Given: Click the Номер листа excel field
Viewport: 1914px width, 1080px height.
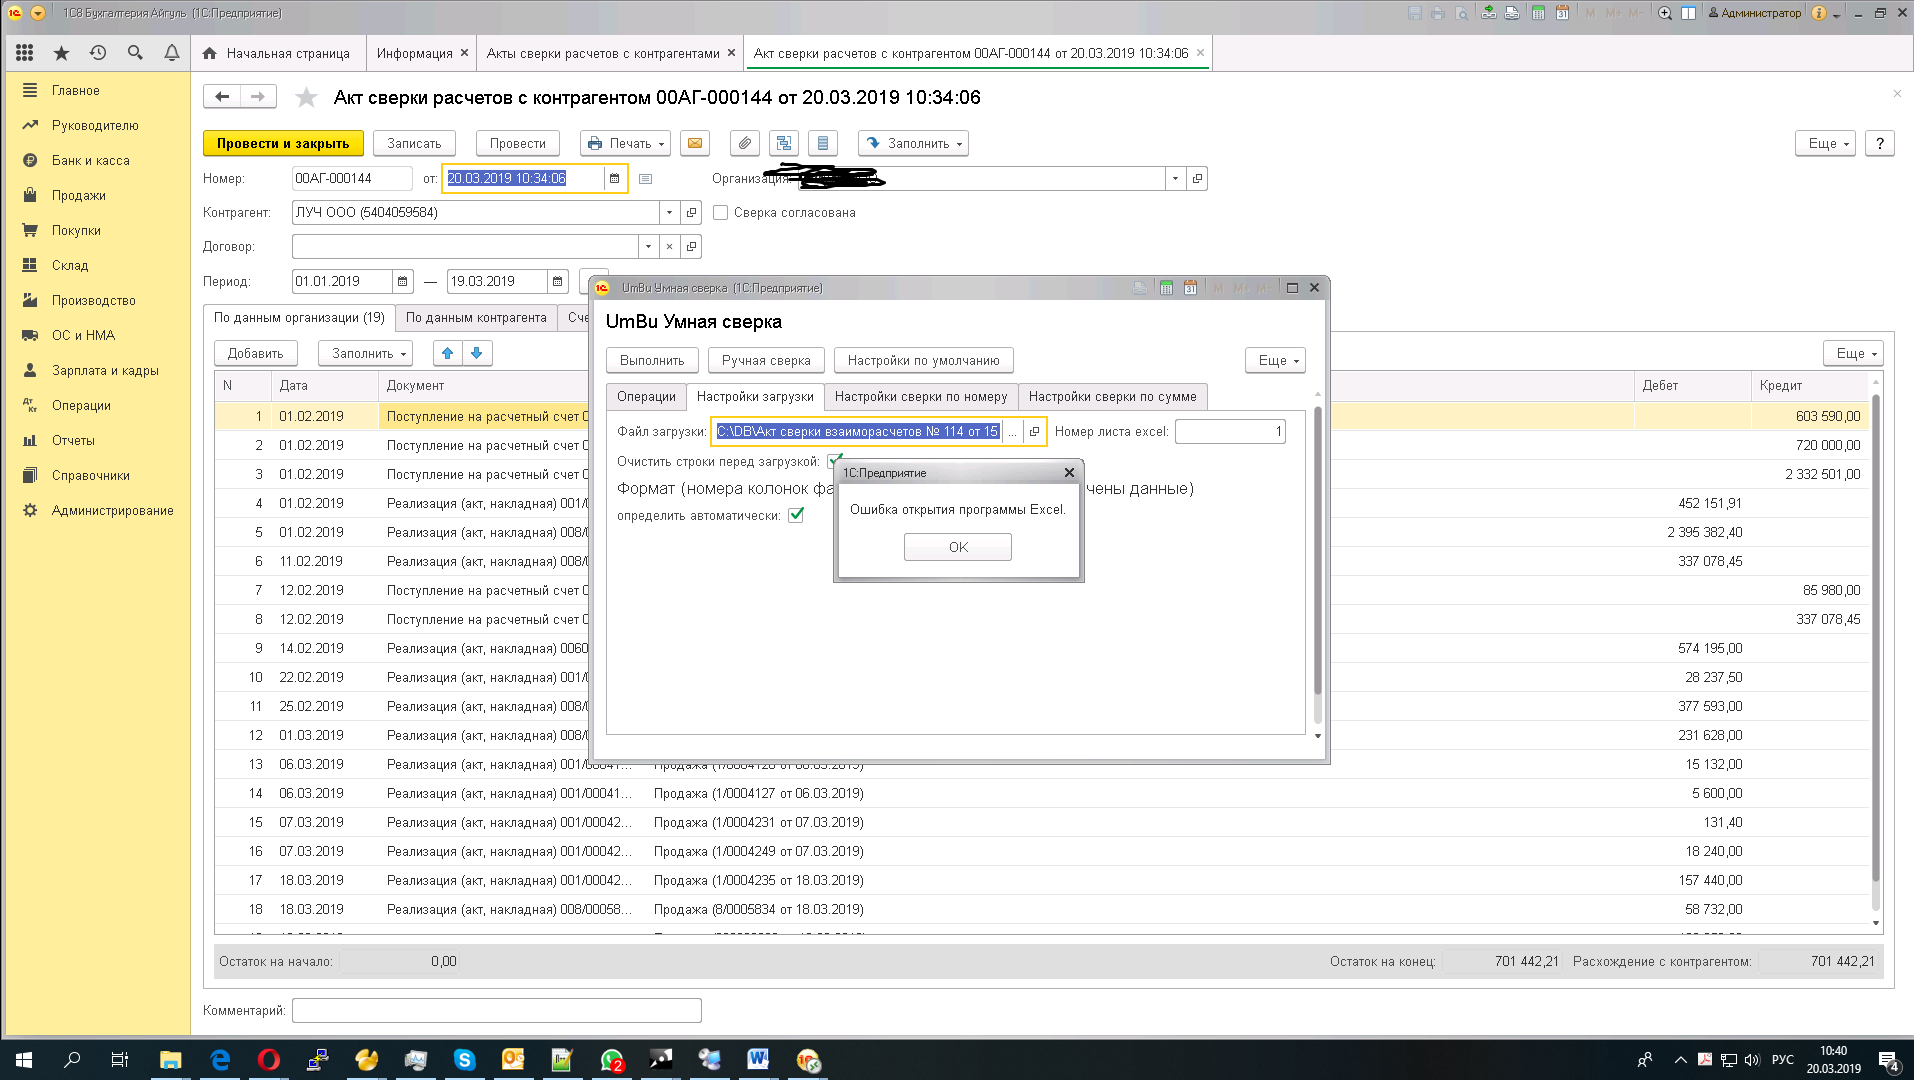Looking at the screenshot, I should [x=1230, y=431].
